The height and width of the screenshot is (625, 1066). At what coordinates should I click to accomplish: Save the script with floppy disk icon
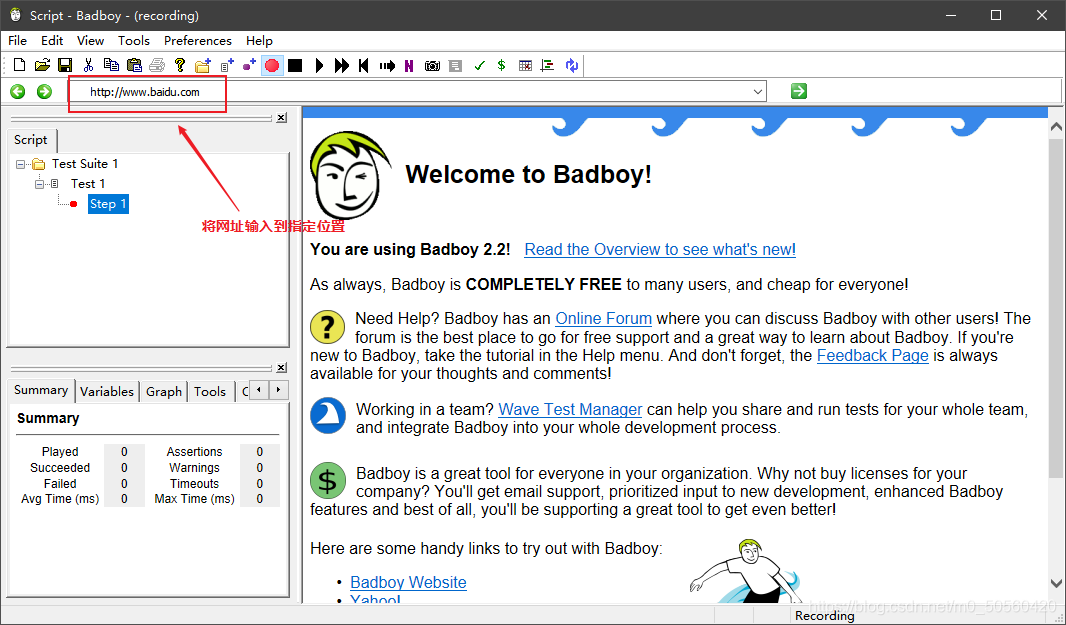(x=65, y=65)
